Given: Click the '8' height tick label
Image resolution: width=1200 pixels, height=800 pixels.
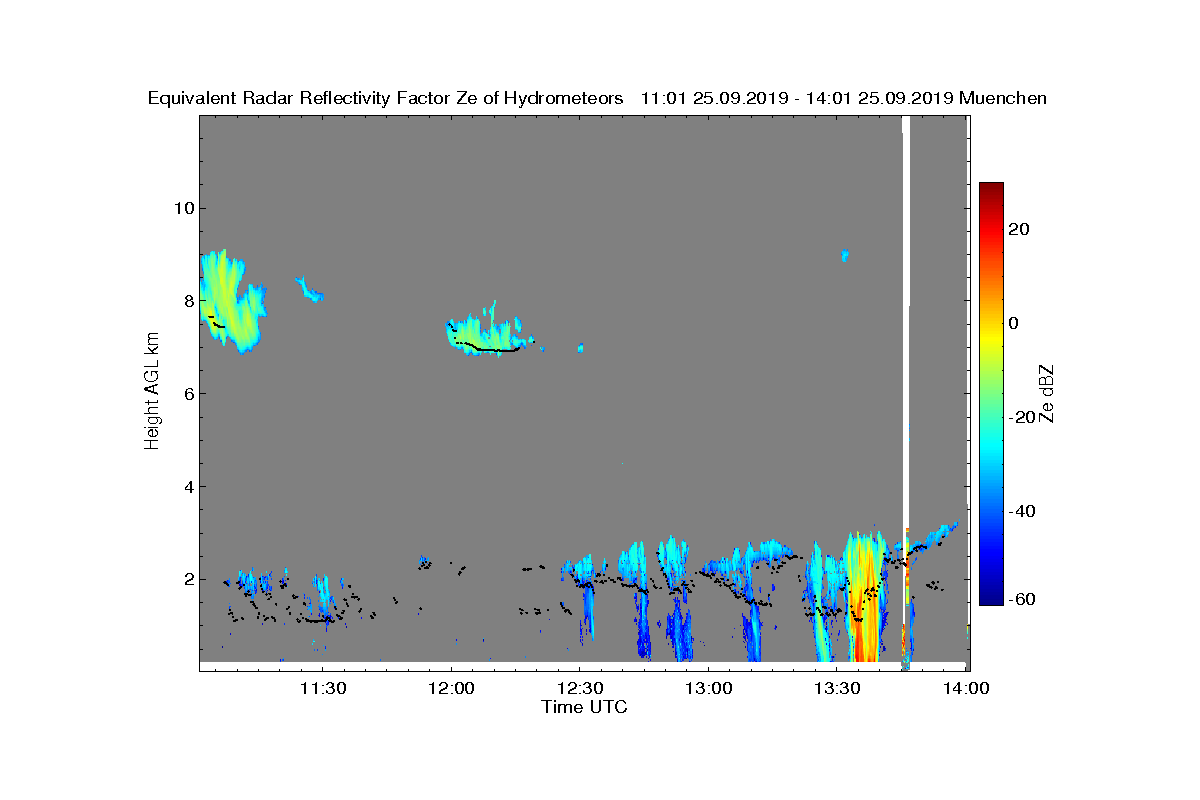Looking at the screenshot, I should tap(187, 300).
